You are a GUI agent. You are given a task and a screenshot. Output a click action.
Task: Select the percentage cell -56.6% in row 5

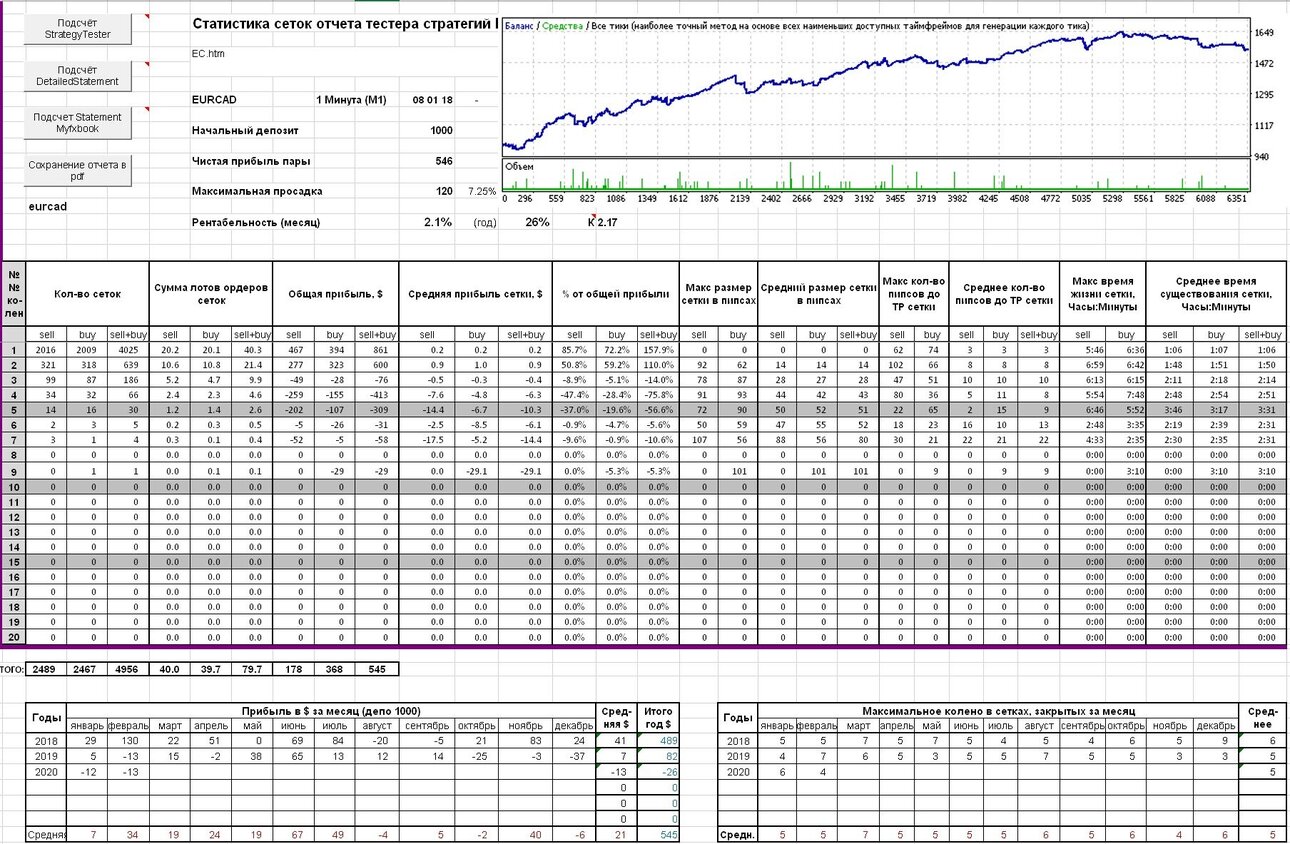(x=658, y=411)
